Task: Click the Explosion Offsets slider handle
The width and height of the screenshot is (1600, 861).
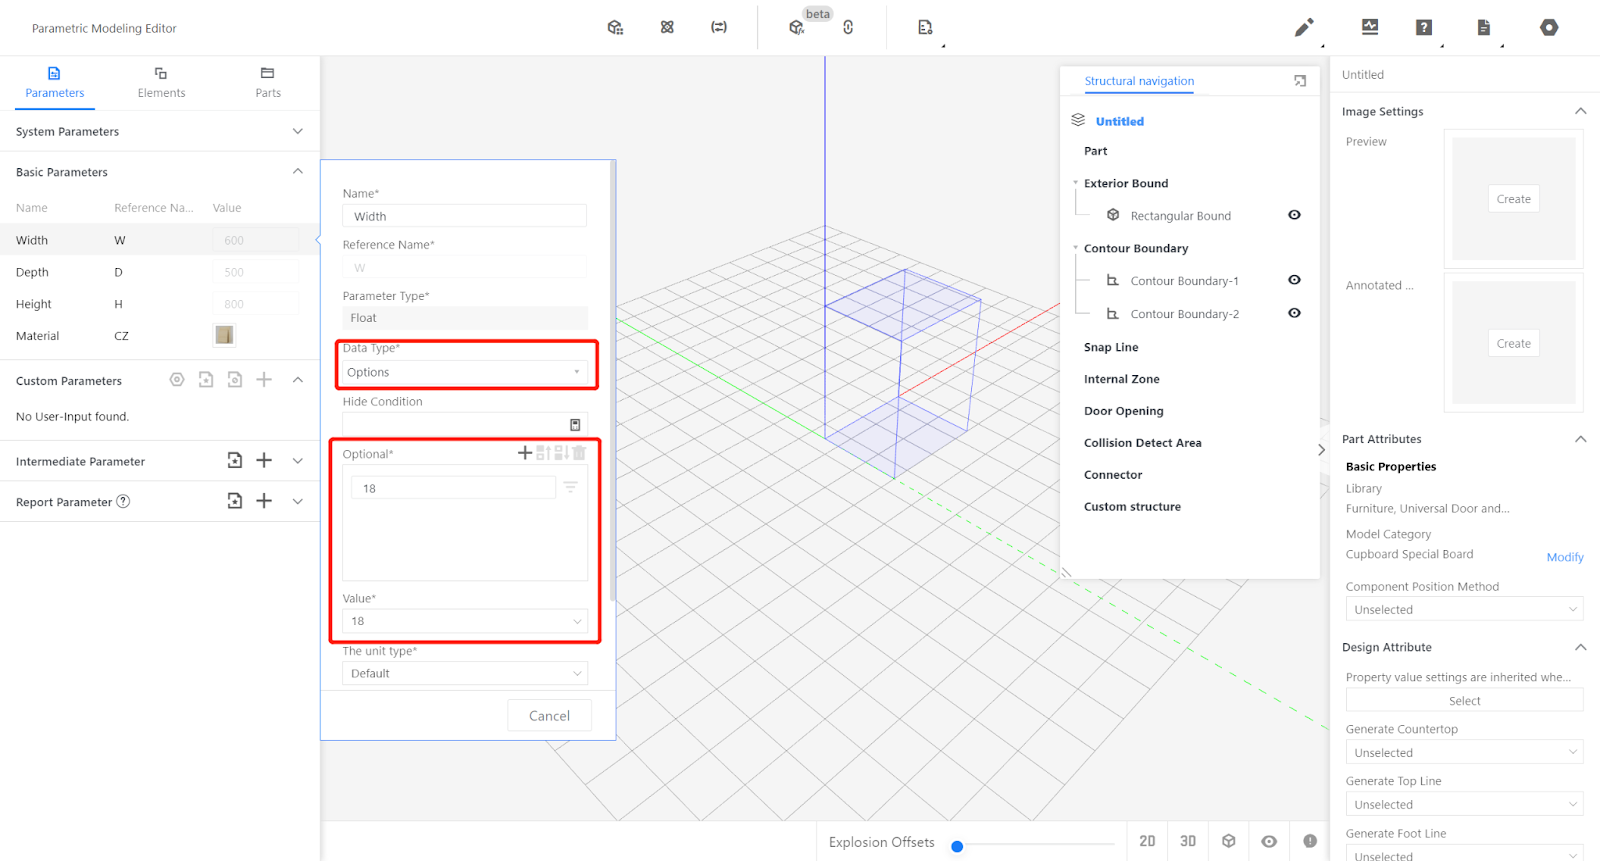Action: click(957, 846)
